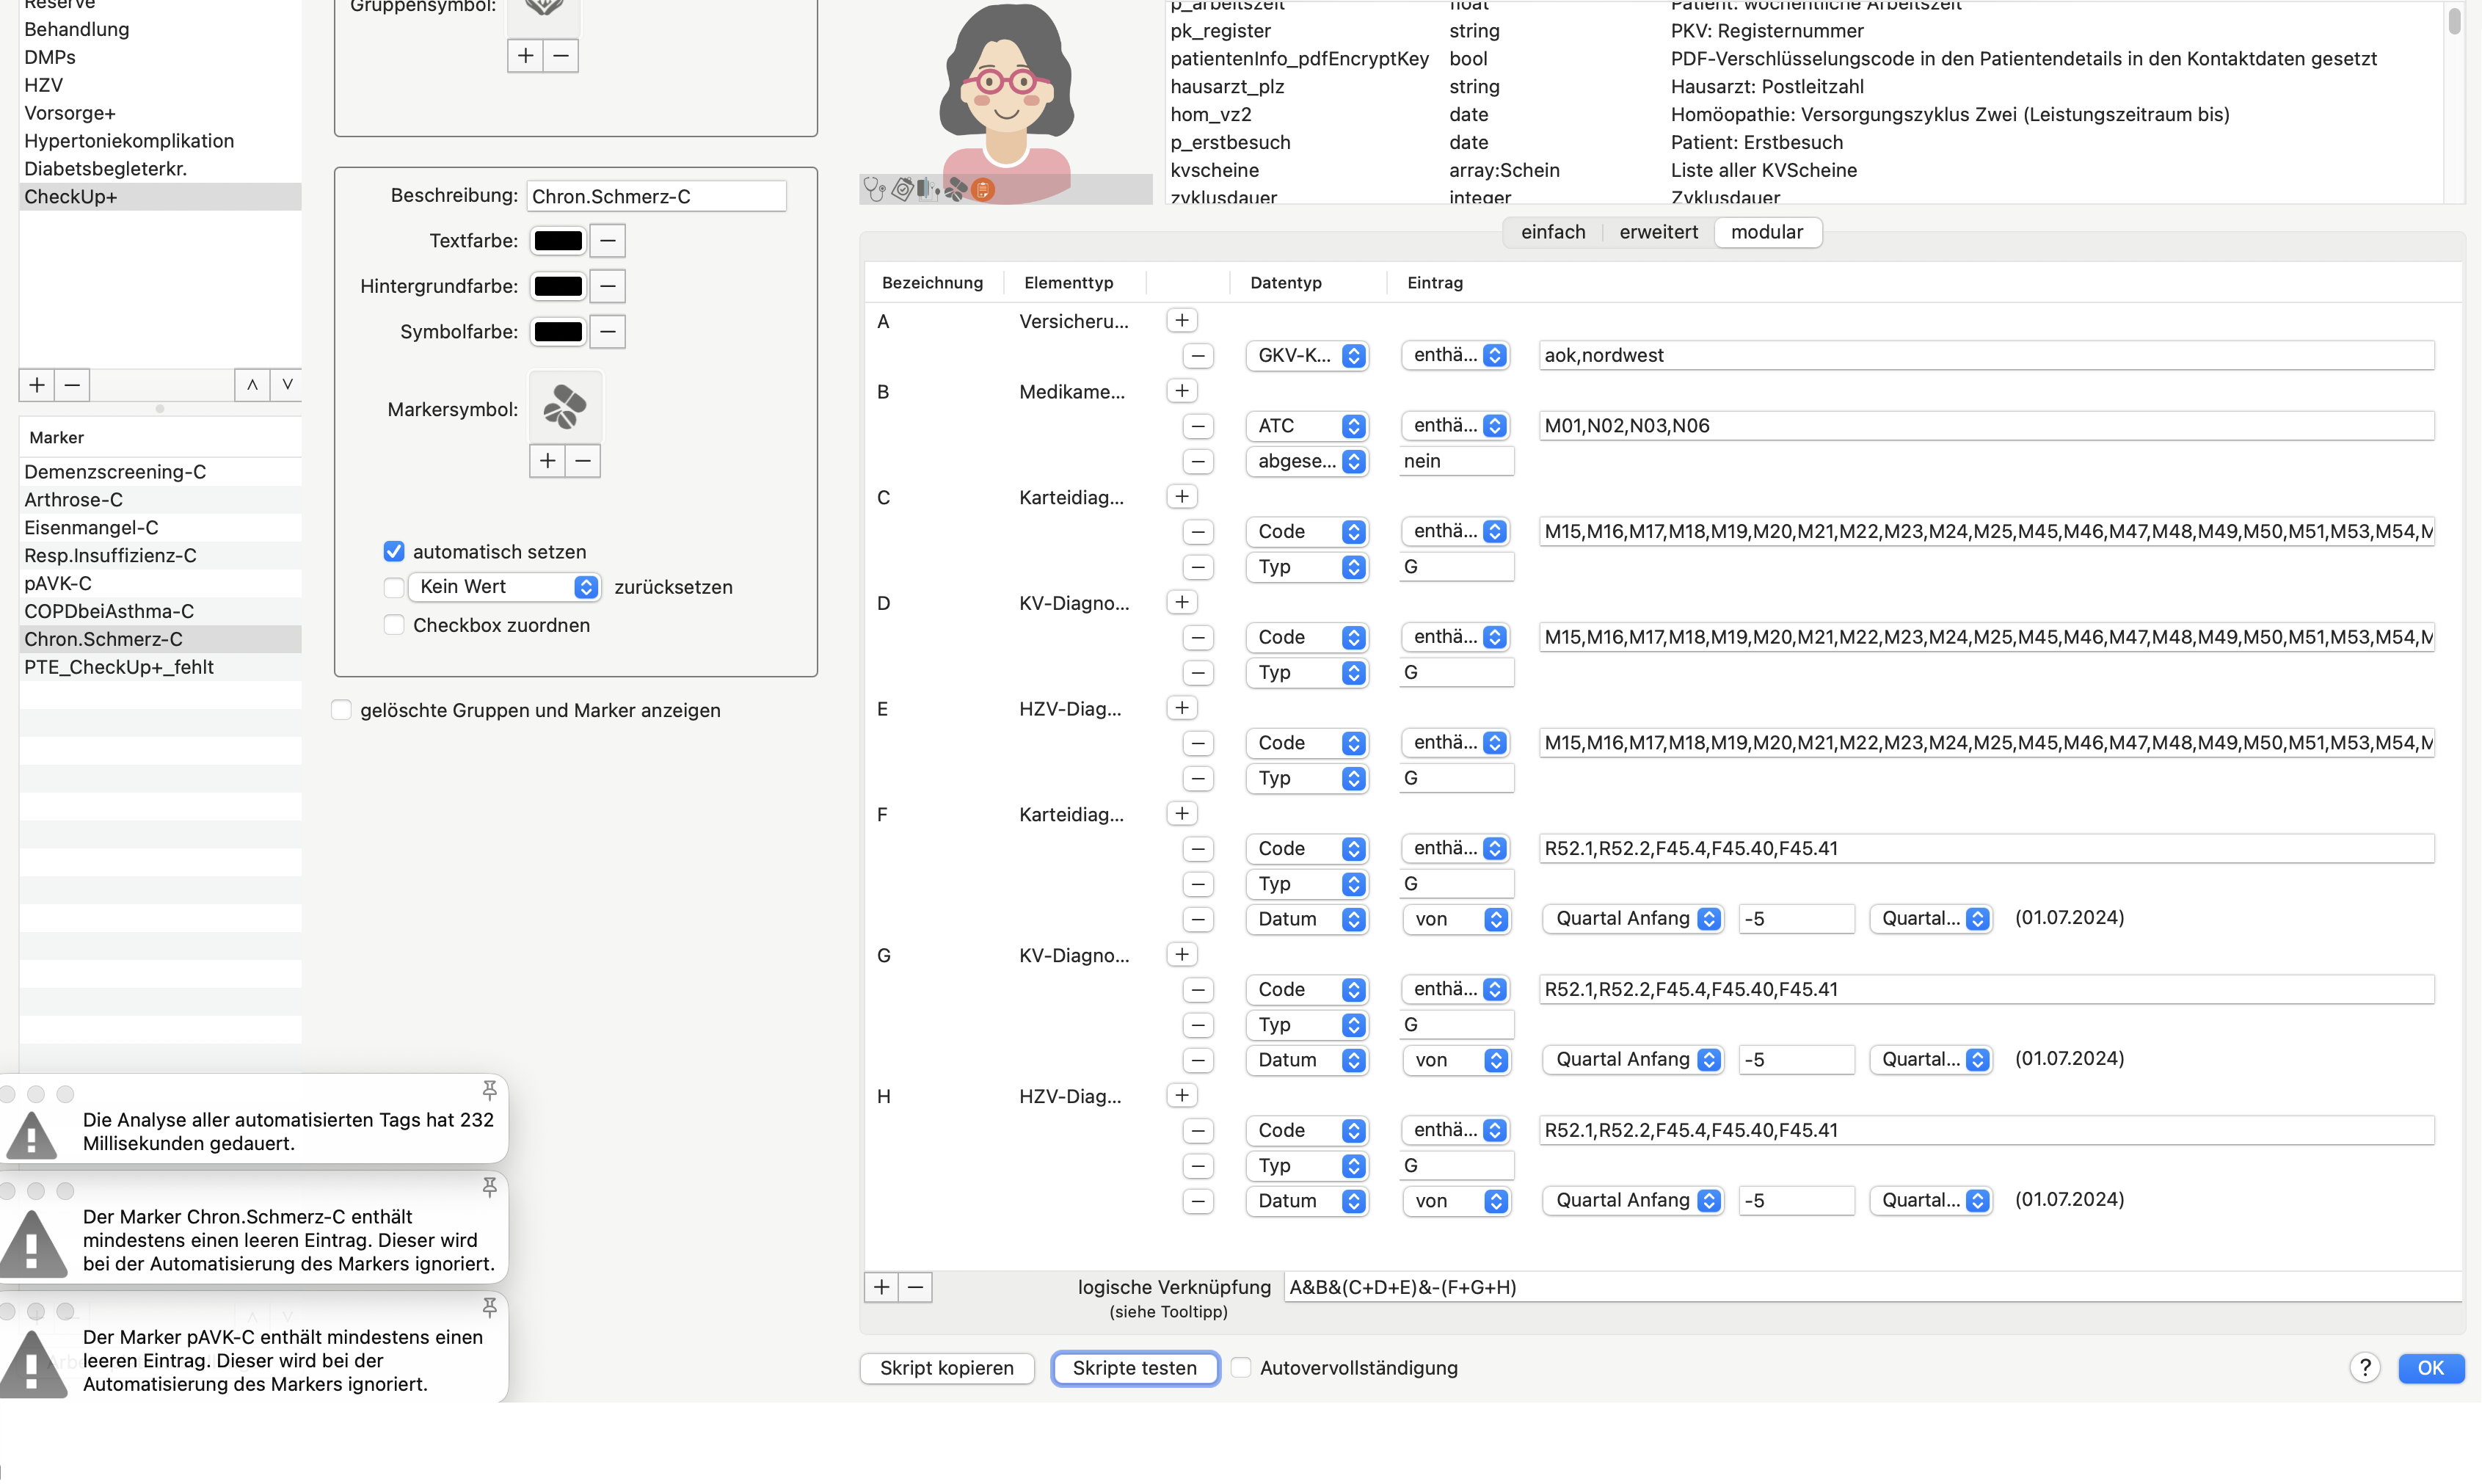The image size is (2482, 1484).
Task: Enable Checkbox zuordnen option
Action: [394, 625]
